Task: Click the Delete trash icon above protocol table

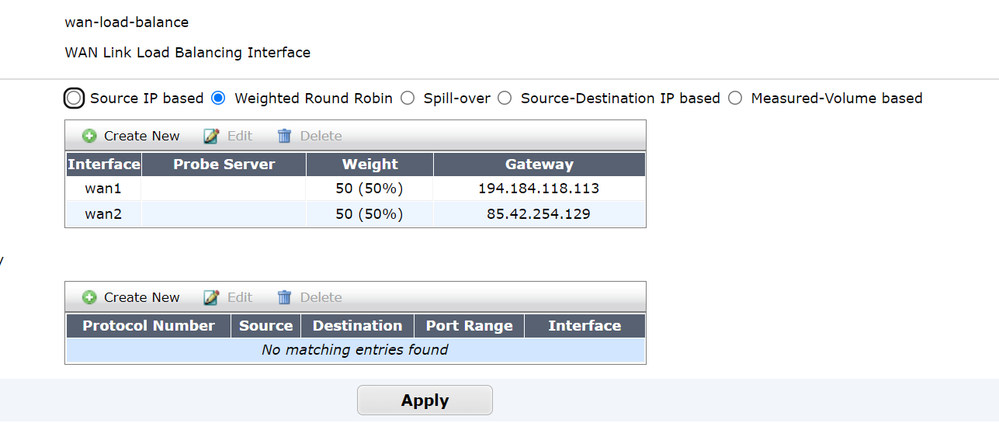Action: [284, 297]
